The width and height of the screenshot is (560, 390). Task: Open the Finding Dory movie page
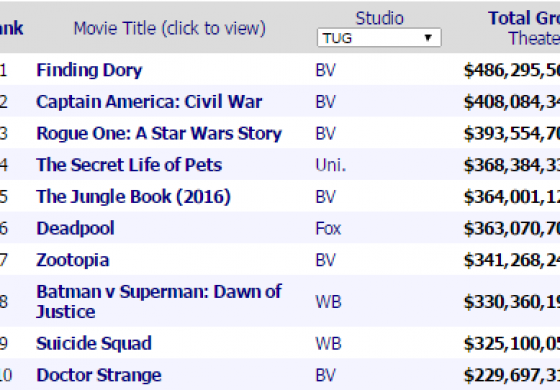89,70
